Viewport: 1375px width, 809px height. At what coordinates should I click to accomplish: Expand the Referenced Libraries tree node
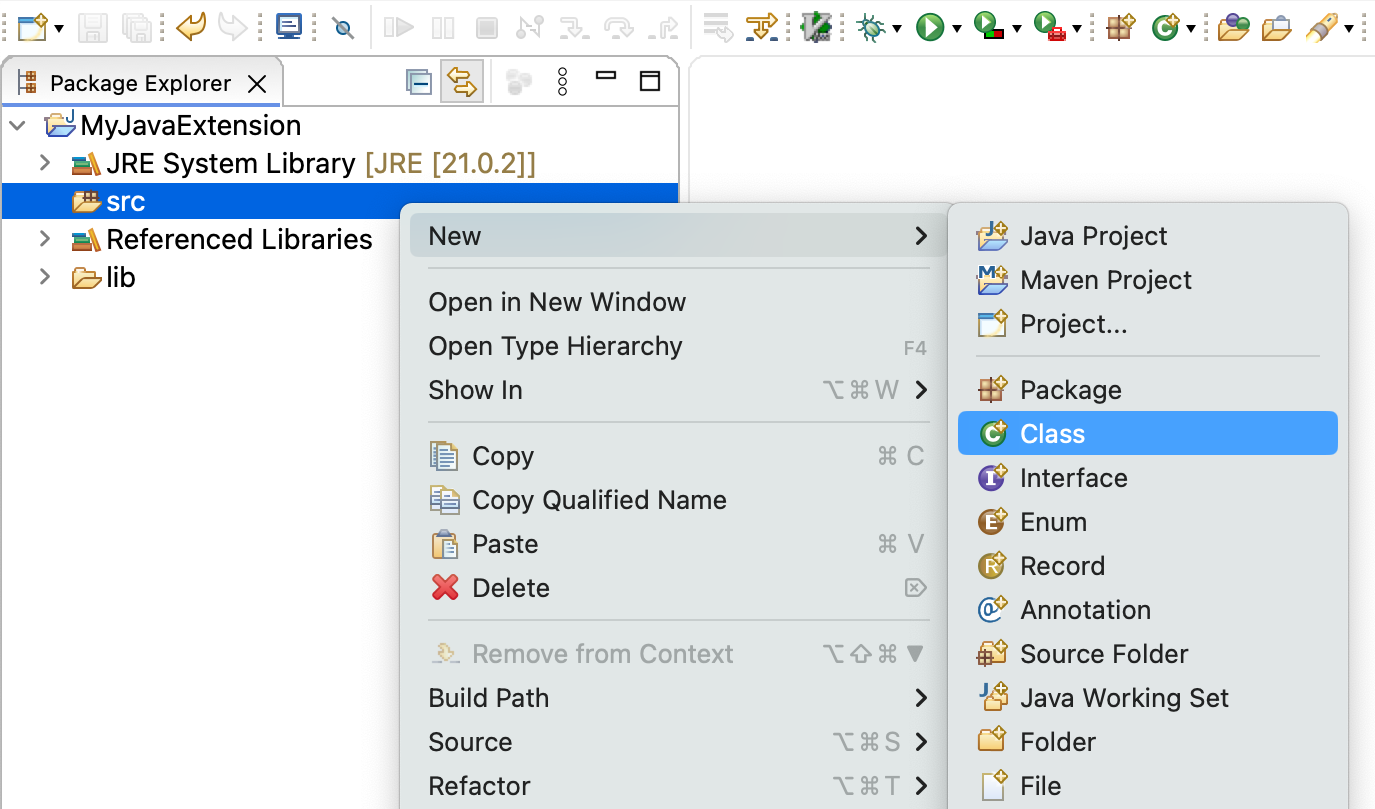point(44,239)
